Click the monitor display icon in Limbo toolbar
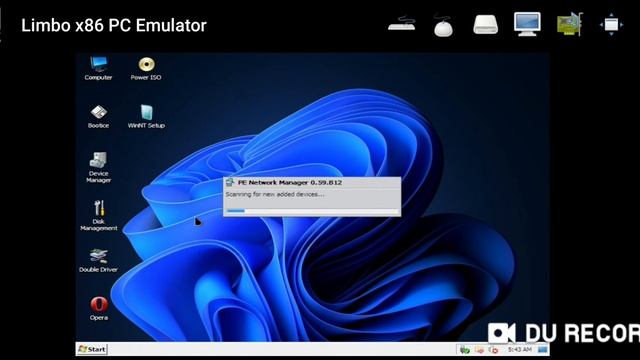The image size is (640, 360). pyautogui.click(x=527, y=24)
